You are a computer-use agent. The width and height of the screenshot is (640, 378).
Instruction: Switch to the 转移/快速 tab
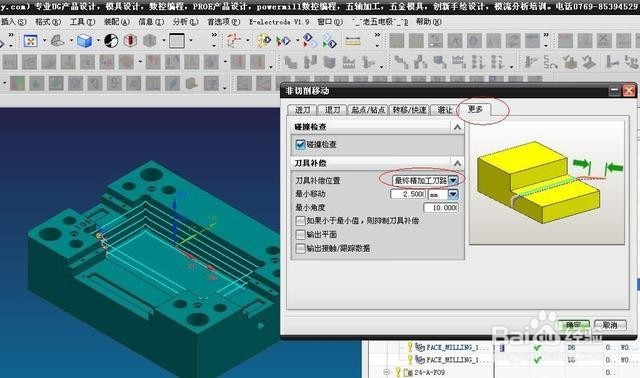[x=409, y=110]
